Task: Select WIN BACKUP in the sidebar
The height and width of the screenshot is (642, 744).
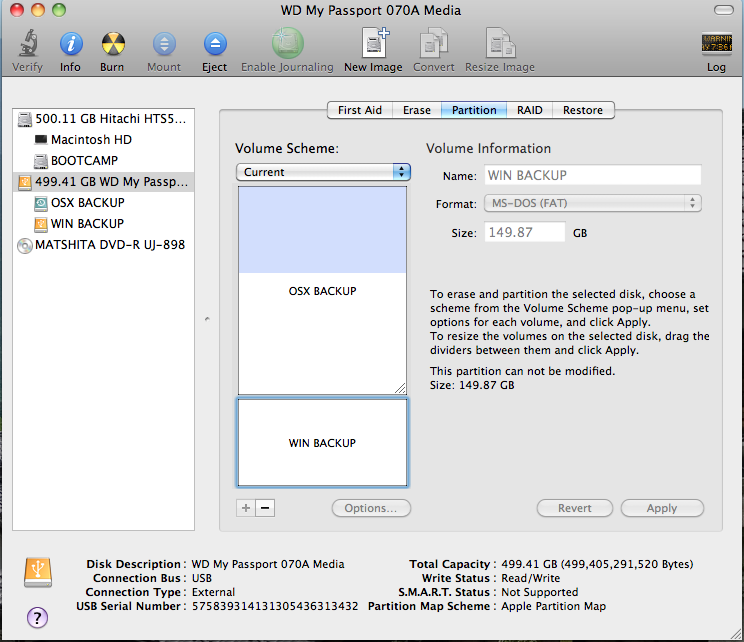Action: point(103,223)
